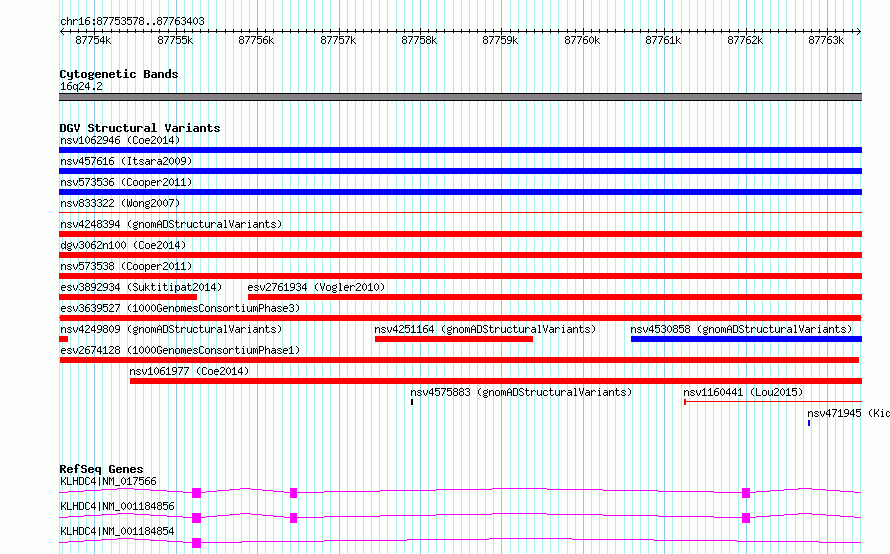Open the nsv4251164 gnomAD variant label
This screenshot has height=554, width=890.
click(x=485, y=329)
